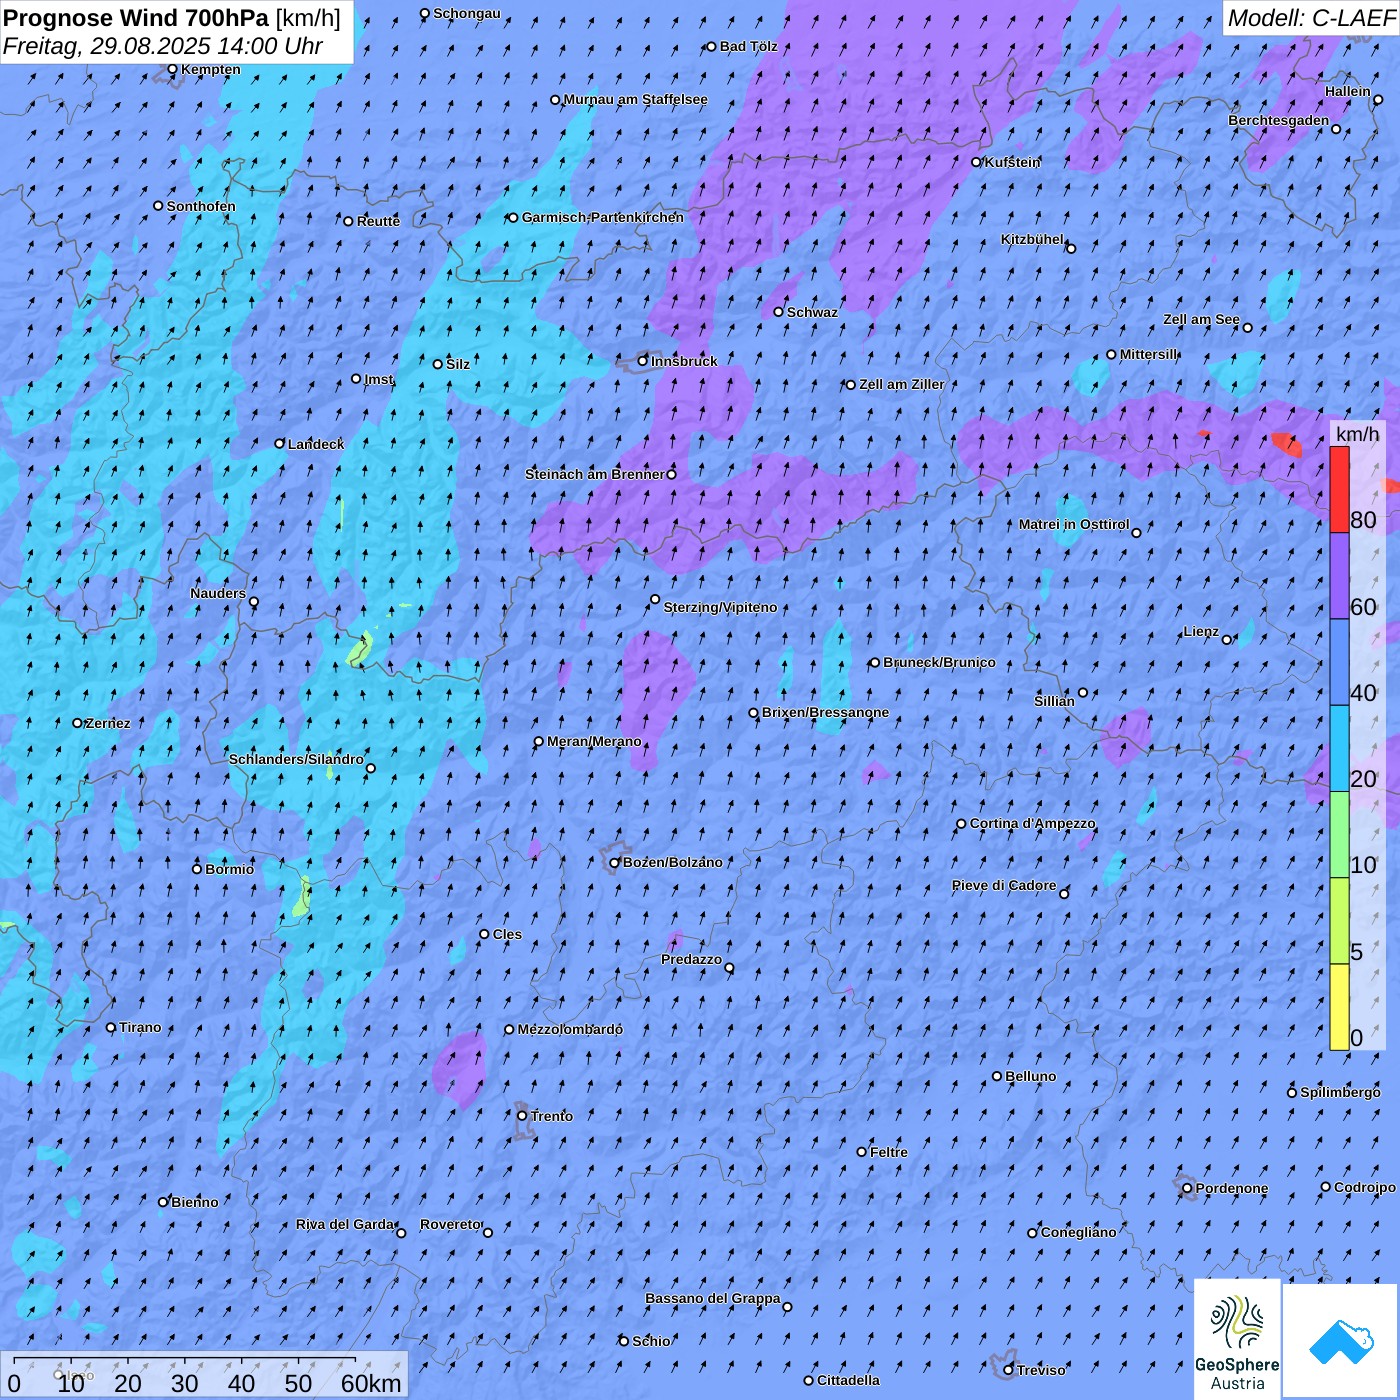The height and width of the screenshot is (1400, 1400).
Task: Click the 'Steinach am Brenner' label
Action: click(594, 474)
